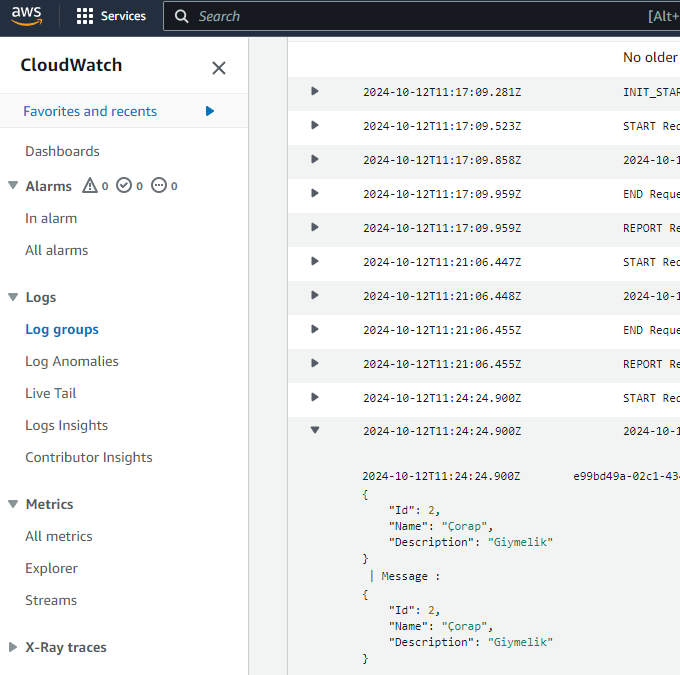Click the OK alarms checkmark icon
The image size is (680, 675).
pyautogui.click(x=124, y=186)
